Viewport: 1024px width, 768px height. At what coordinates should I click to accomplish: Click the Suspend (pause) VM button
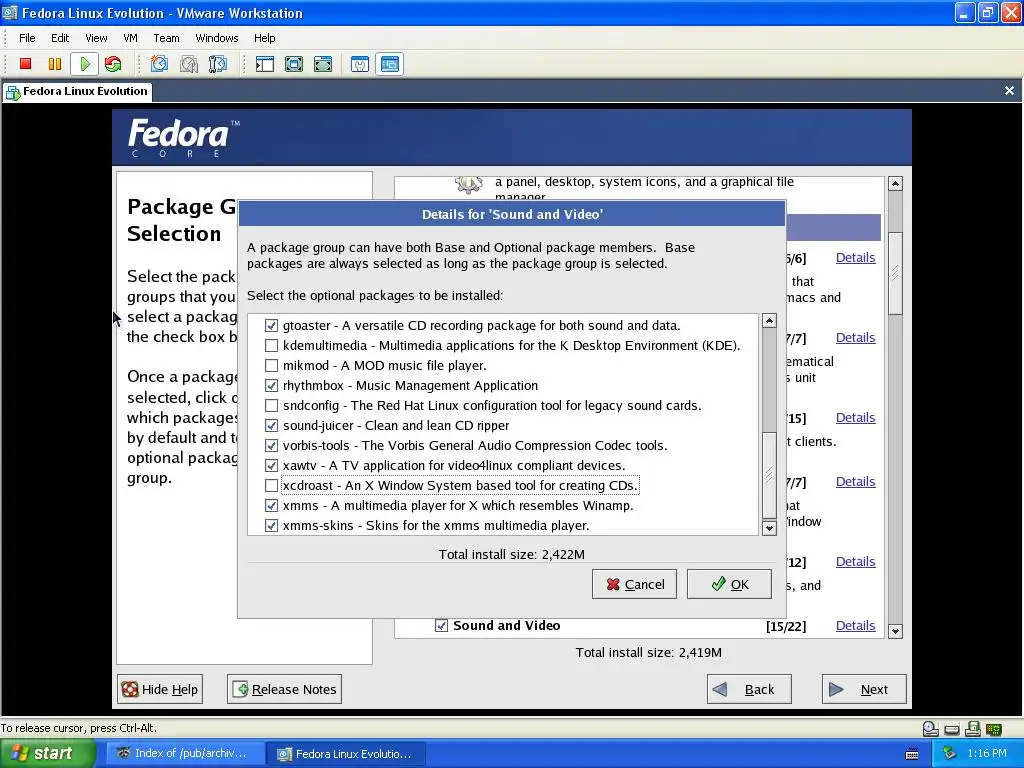[x=55, y=64]
